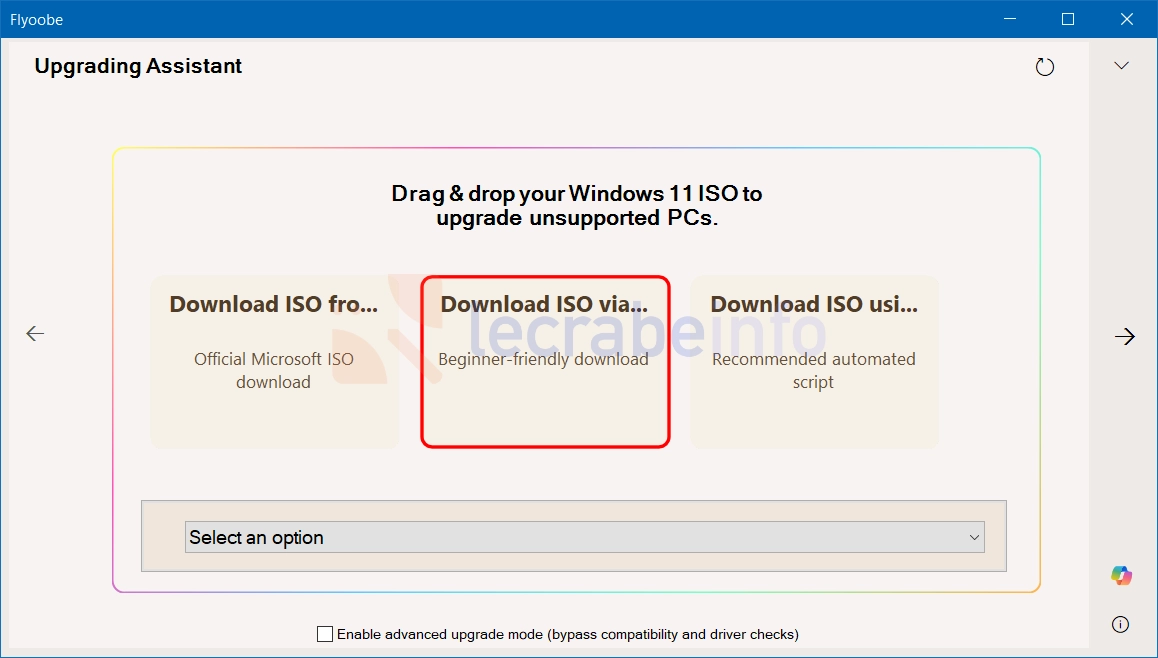Screen dimensions: 1158x658
Task: Advance with the right arrow icon
Action: tap(1125, 337)
